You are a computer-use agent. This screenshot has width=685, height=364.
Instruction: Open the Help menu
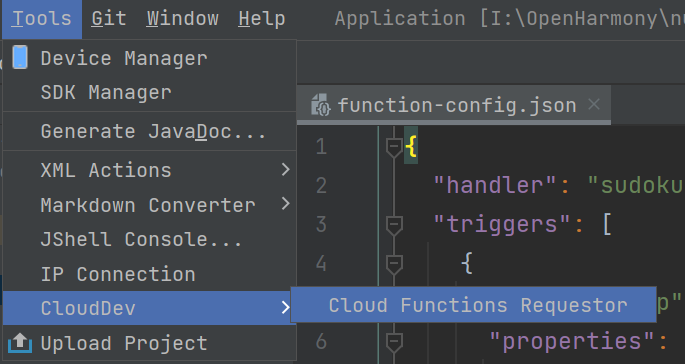(262, 19)
